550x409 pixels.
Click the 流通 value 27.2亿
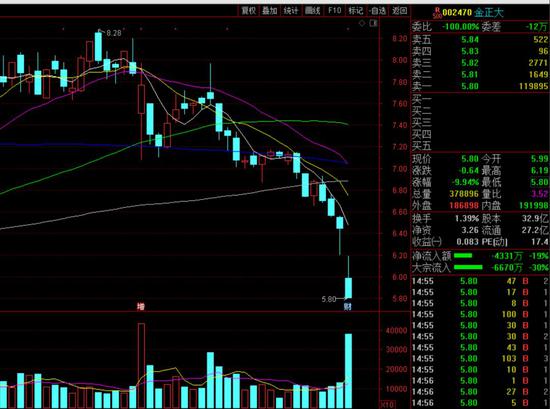(x=535, y=230)
